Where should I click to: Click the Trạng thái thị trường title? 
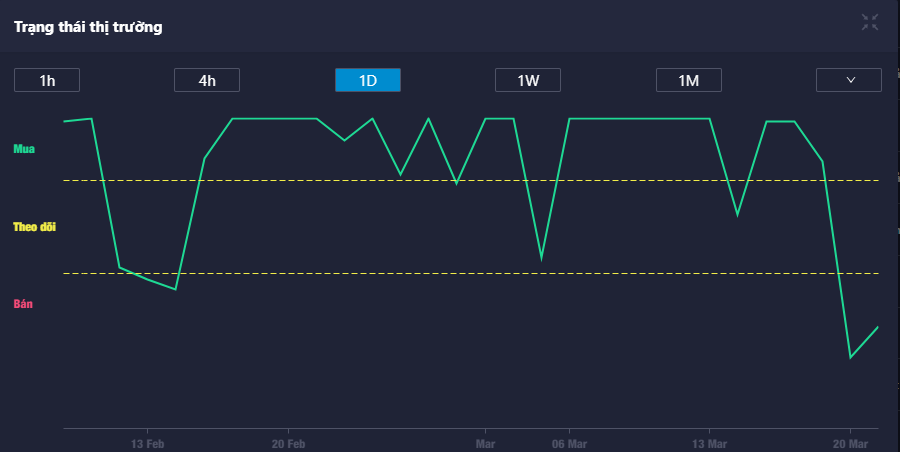point(88,27)
